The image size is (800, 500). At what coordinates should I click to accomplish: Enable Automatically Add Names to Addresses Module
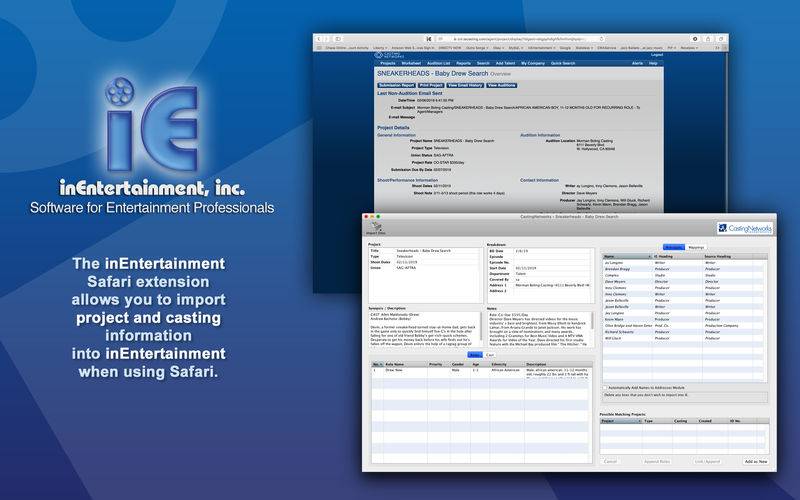point(605,388)
